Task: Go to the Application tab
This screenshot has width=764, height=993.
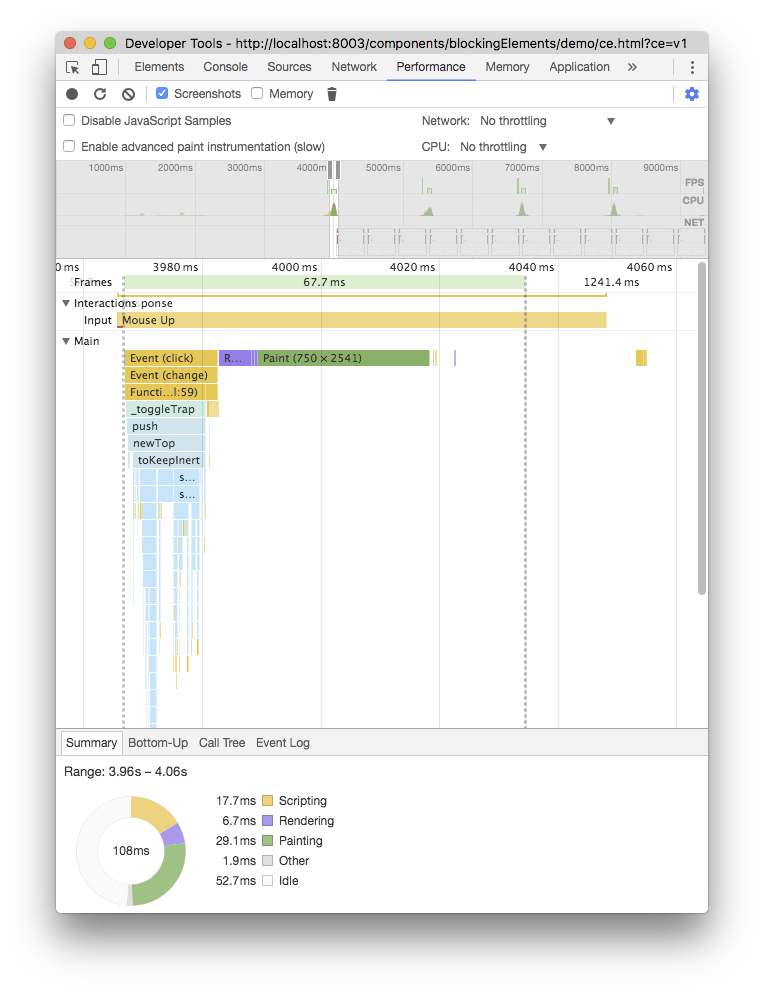Action: point(580,67)
